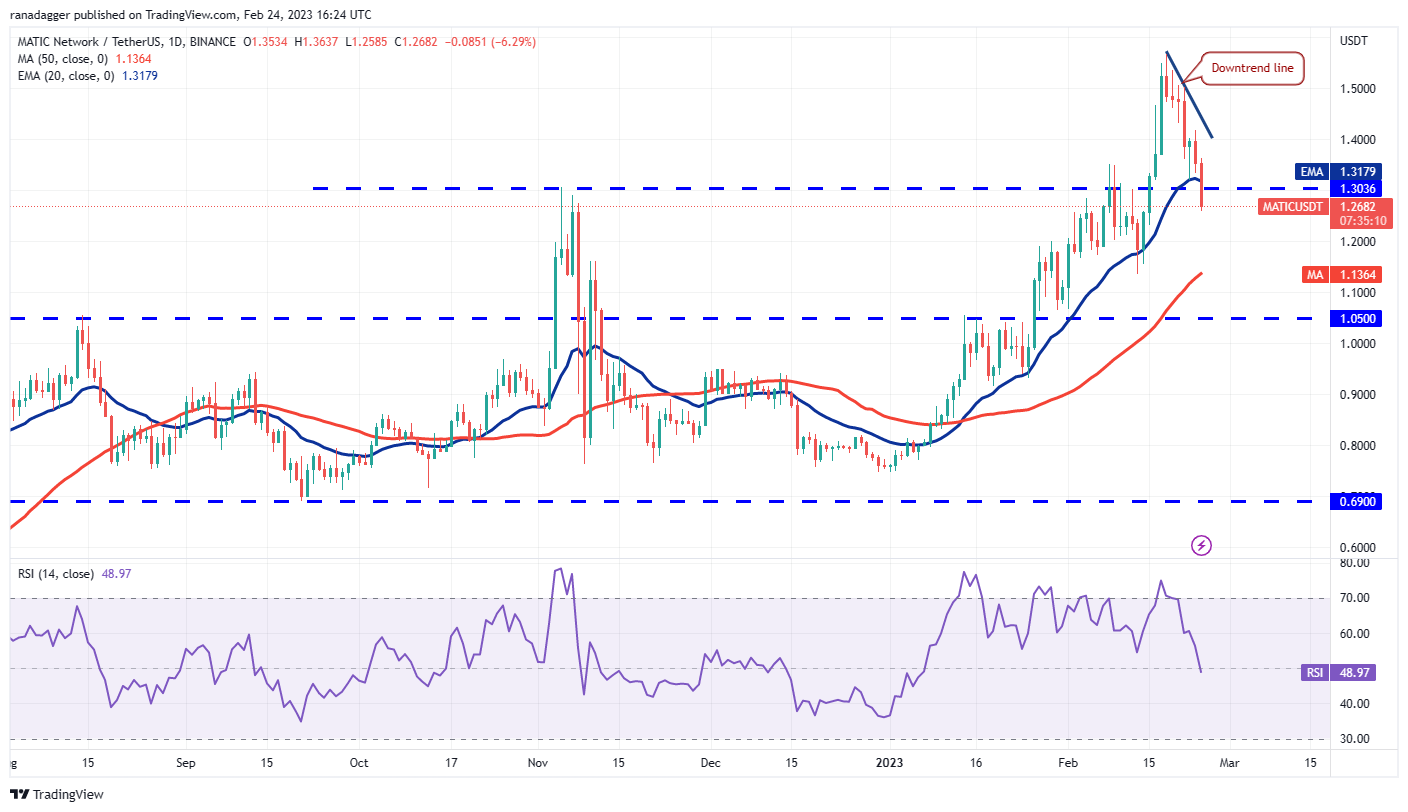The width and height of the screenshot is (1408, 812).
Task: Click the 1.3036 price level label
Action: point(1358,188)
